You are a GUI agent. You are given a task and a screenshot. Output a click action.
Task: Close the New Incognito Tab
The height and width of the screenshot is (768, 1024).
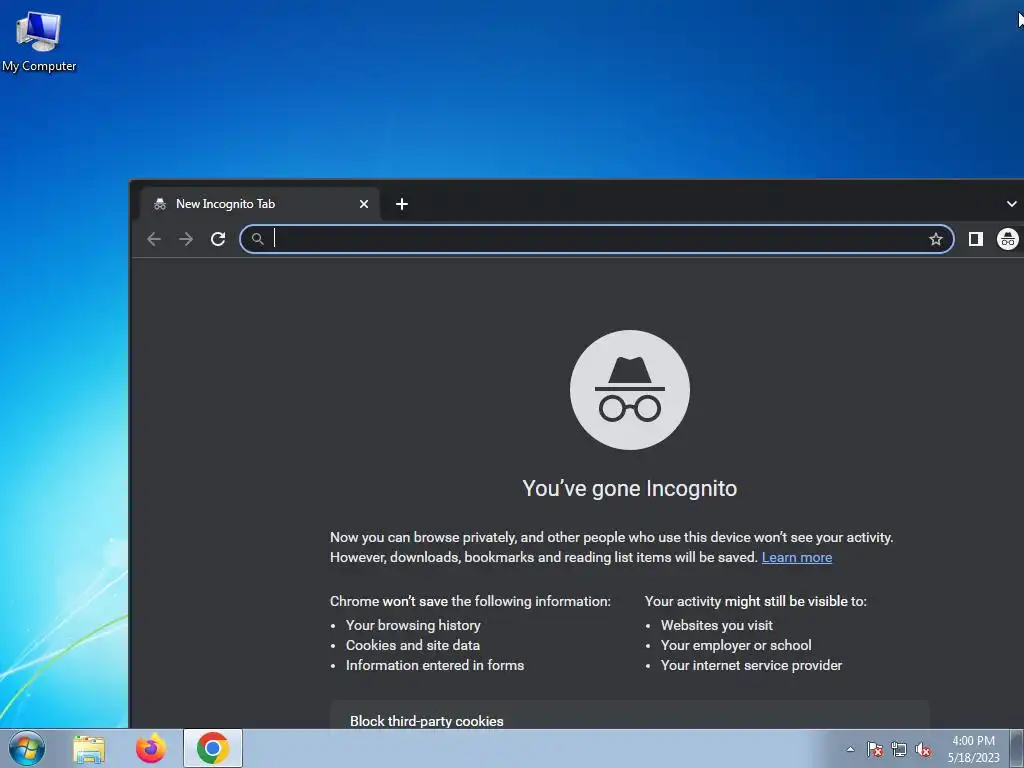(x=364, y=204)
